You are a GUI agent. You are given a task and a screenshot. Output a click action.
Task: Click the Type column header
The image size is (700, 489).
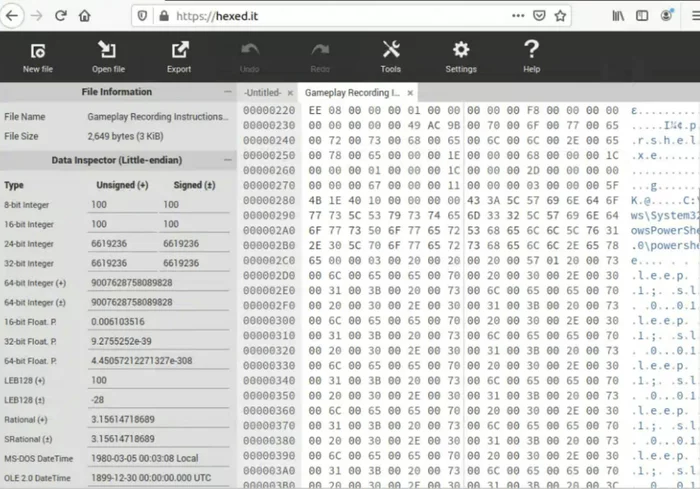coord(14,185)
